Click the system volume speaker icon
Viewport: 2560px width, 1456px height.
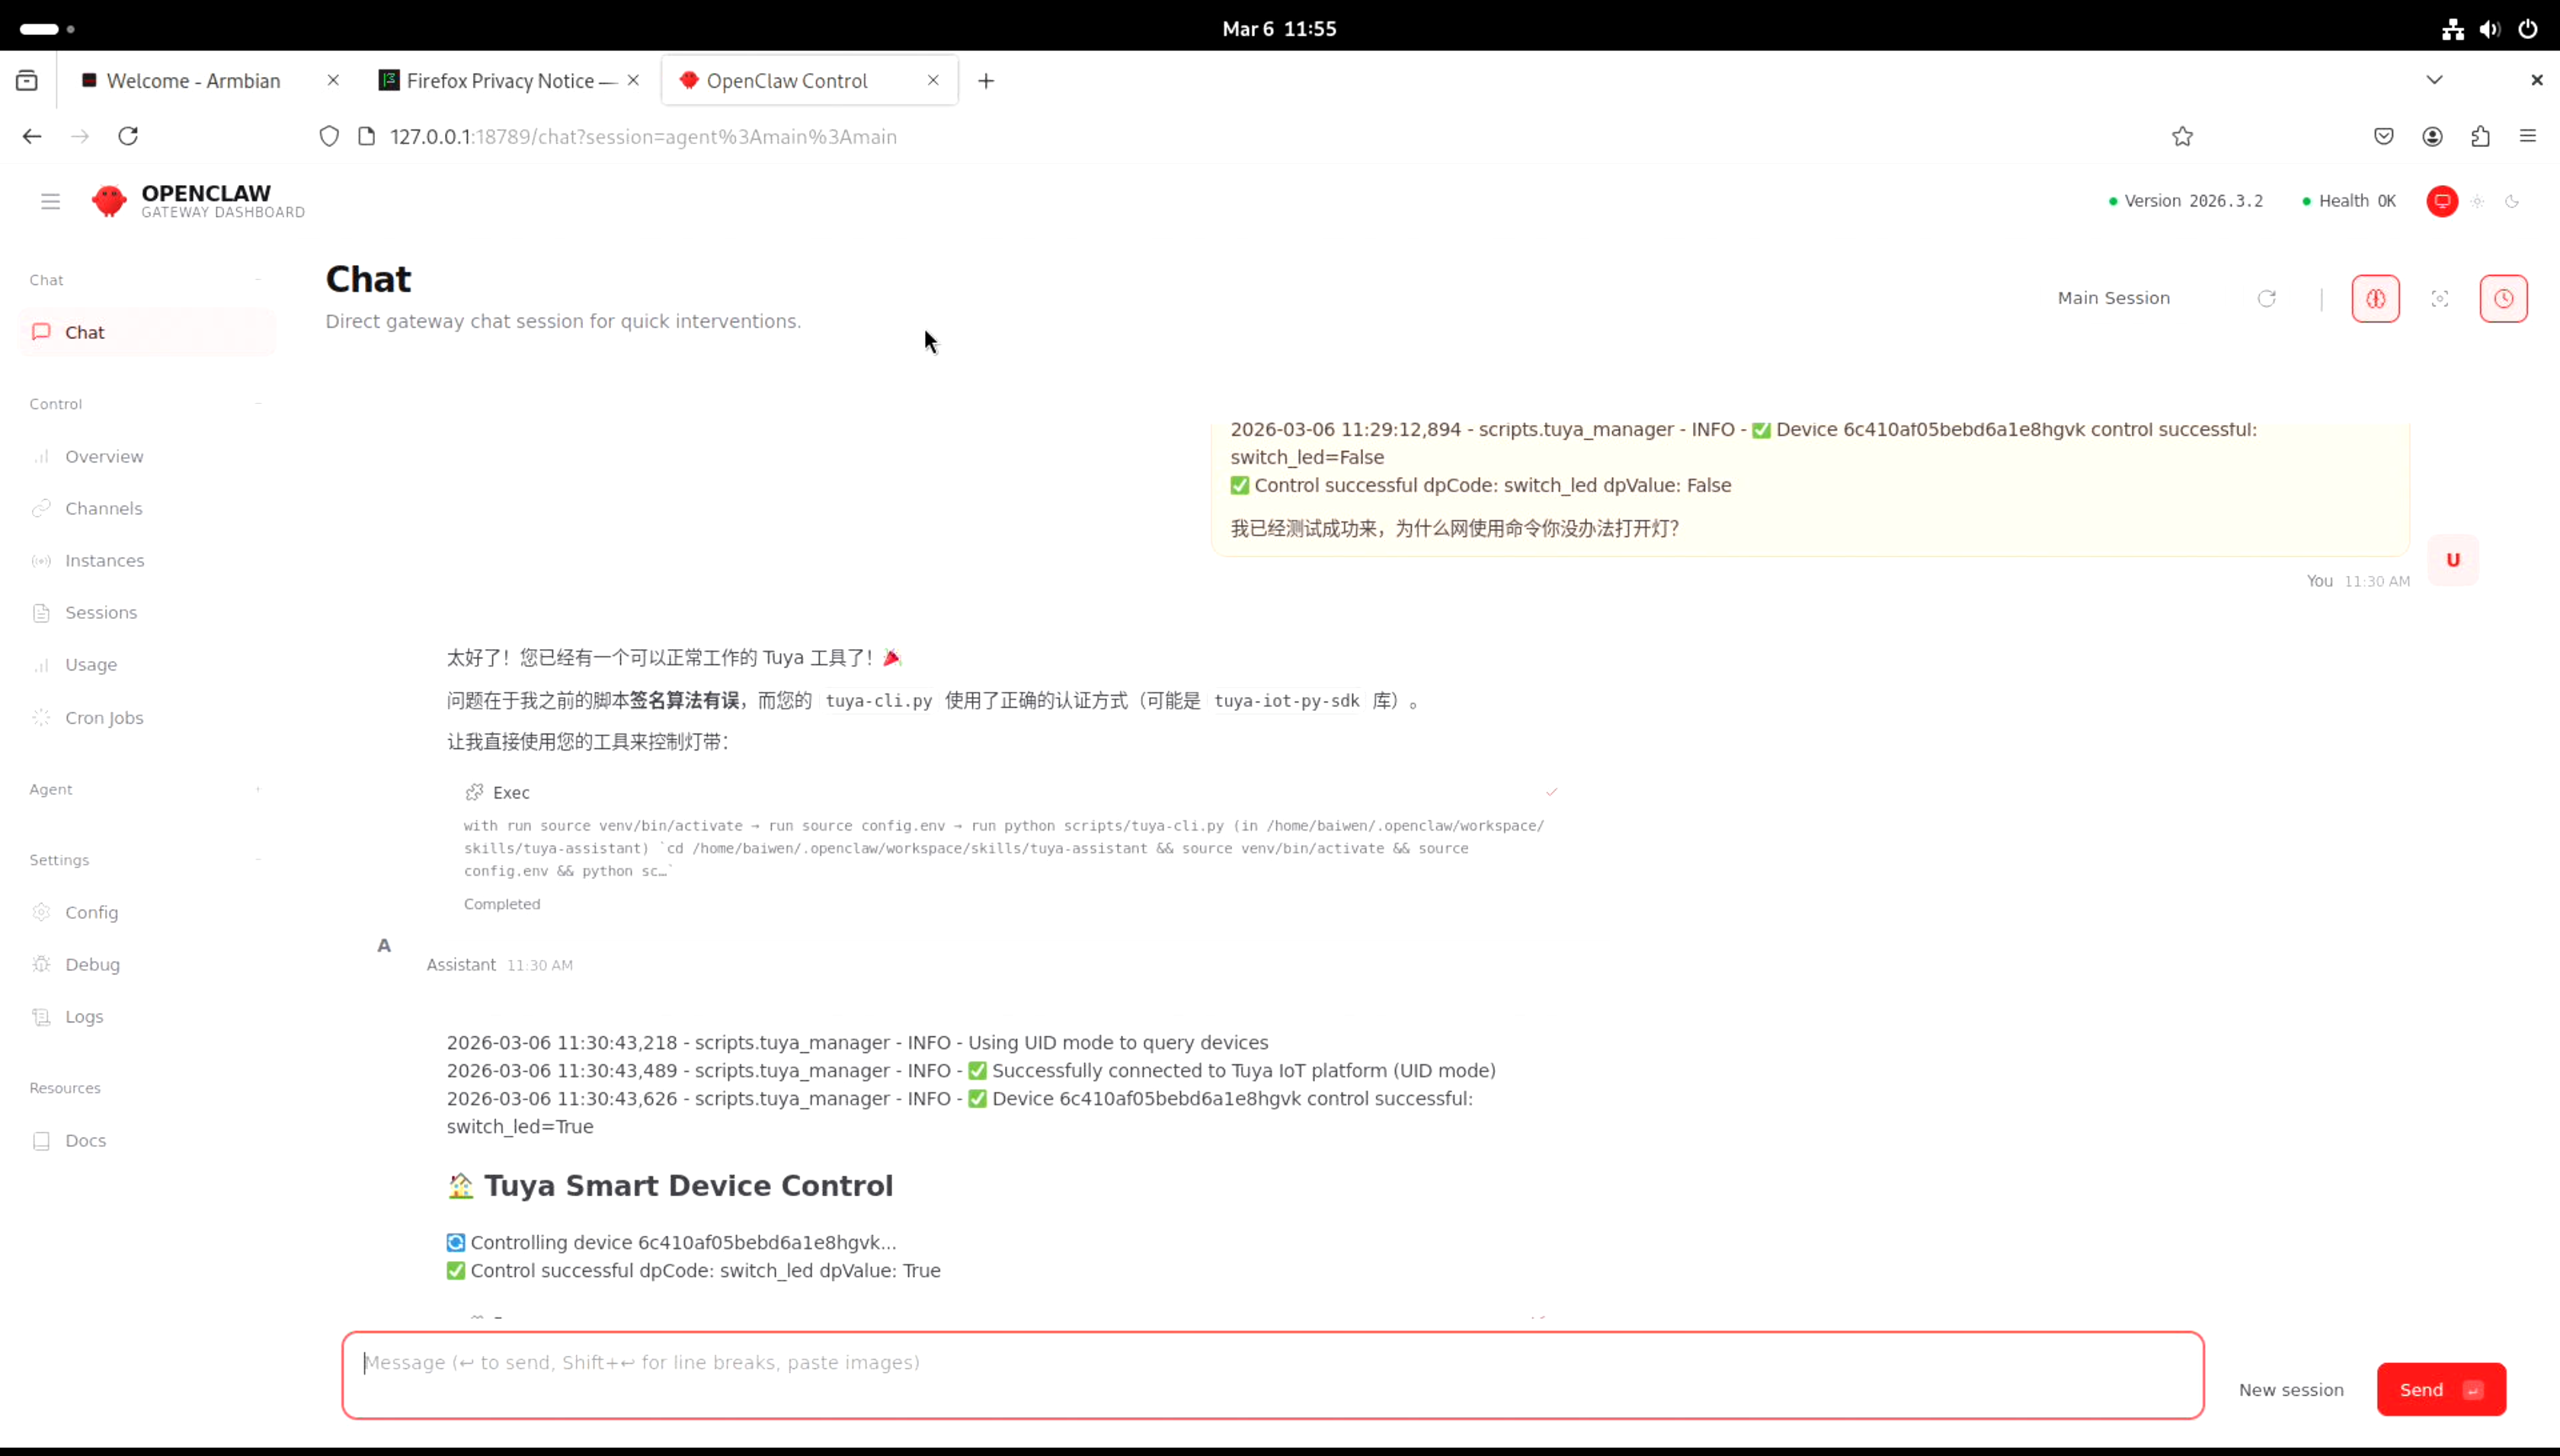[2490, 29]
